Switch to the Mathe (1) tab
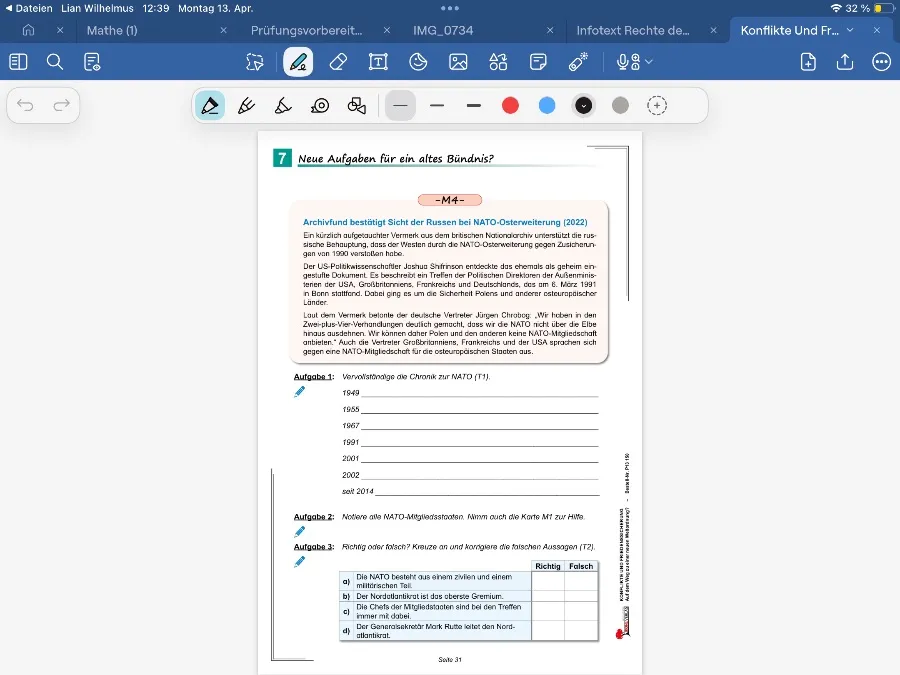The image size is (900, 675). [x=112, y=30]
